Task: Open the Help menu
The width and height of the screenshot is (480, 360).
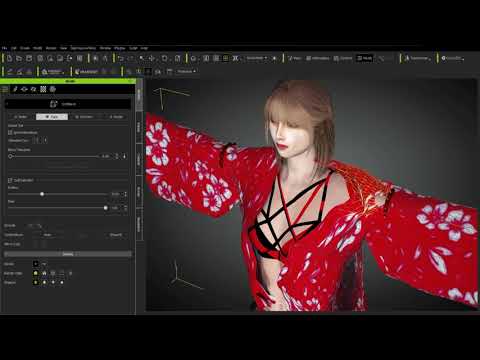Action: click(144, 48)
